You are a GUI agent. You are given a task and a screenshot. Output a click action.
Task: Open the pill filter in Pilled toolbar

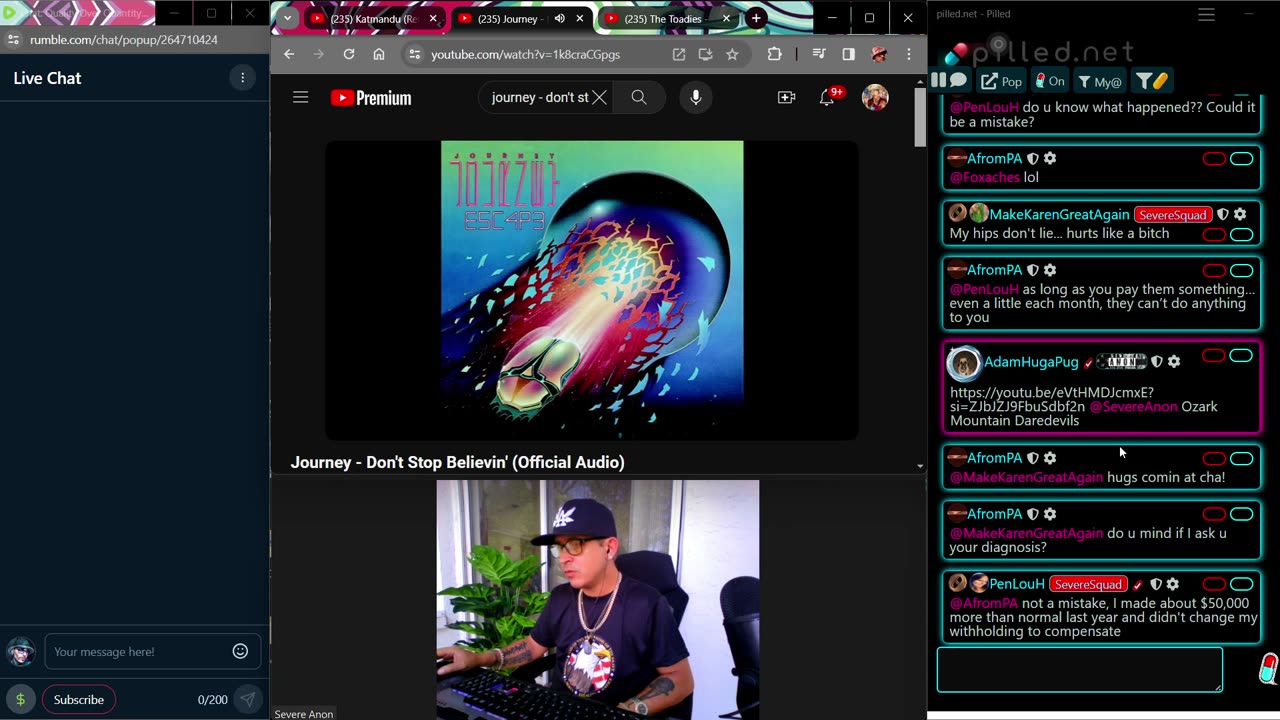[1152, 81]
